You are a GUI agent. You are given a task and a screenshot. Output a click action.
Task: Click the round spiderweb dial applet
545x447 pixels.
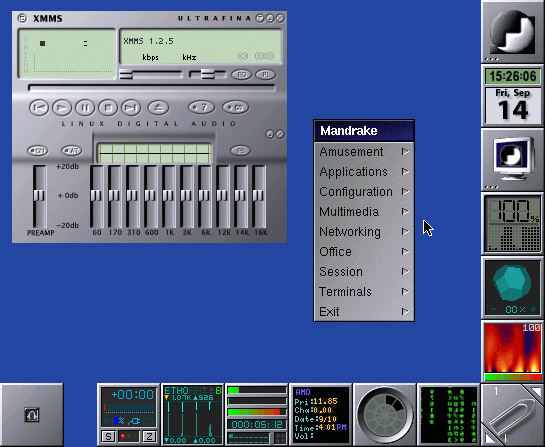[x=385, y=415]
